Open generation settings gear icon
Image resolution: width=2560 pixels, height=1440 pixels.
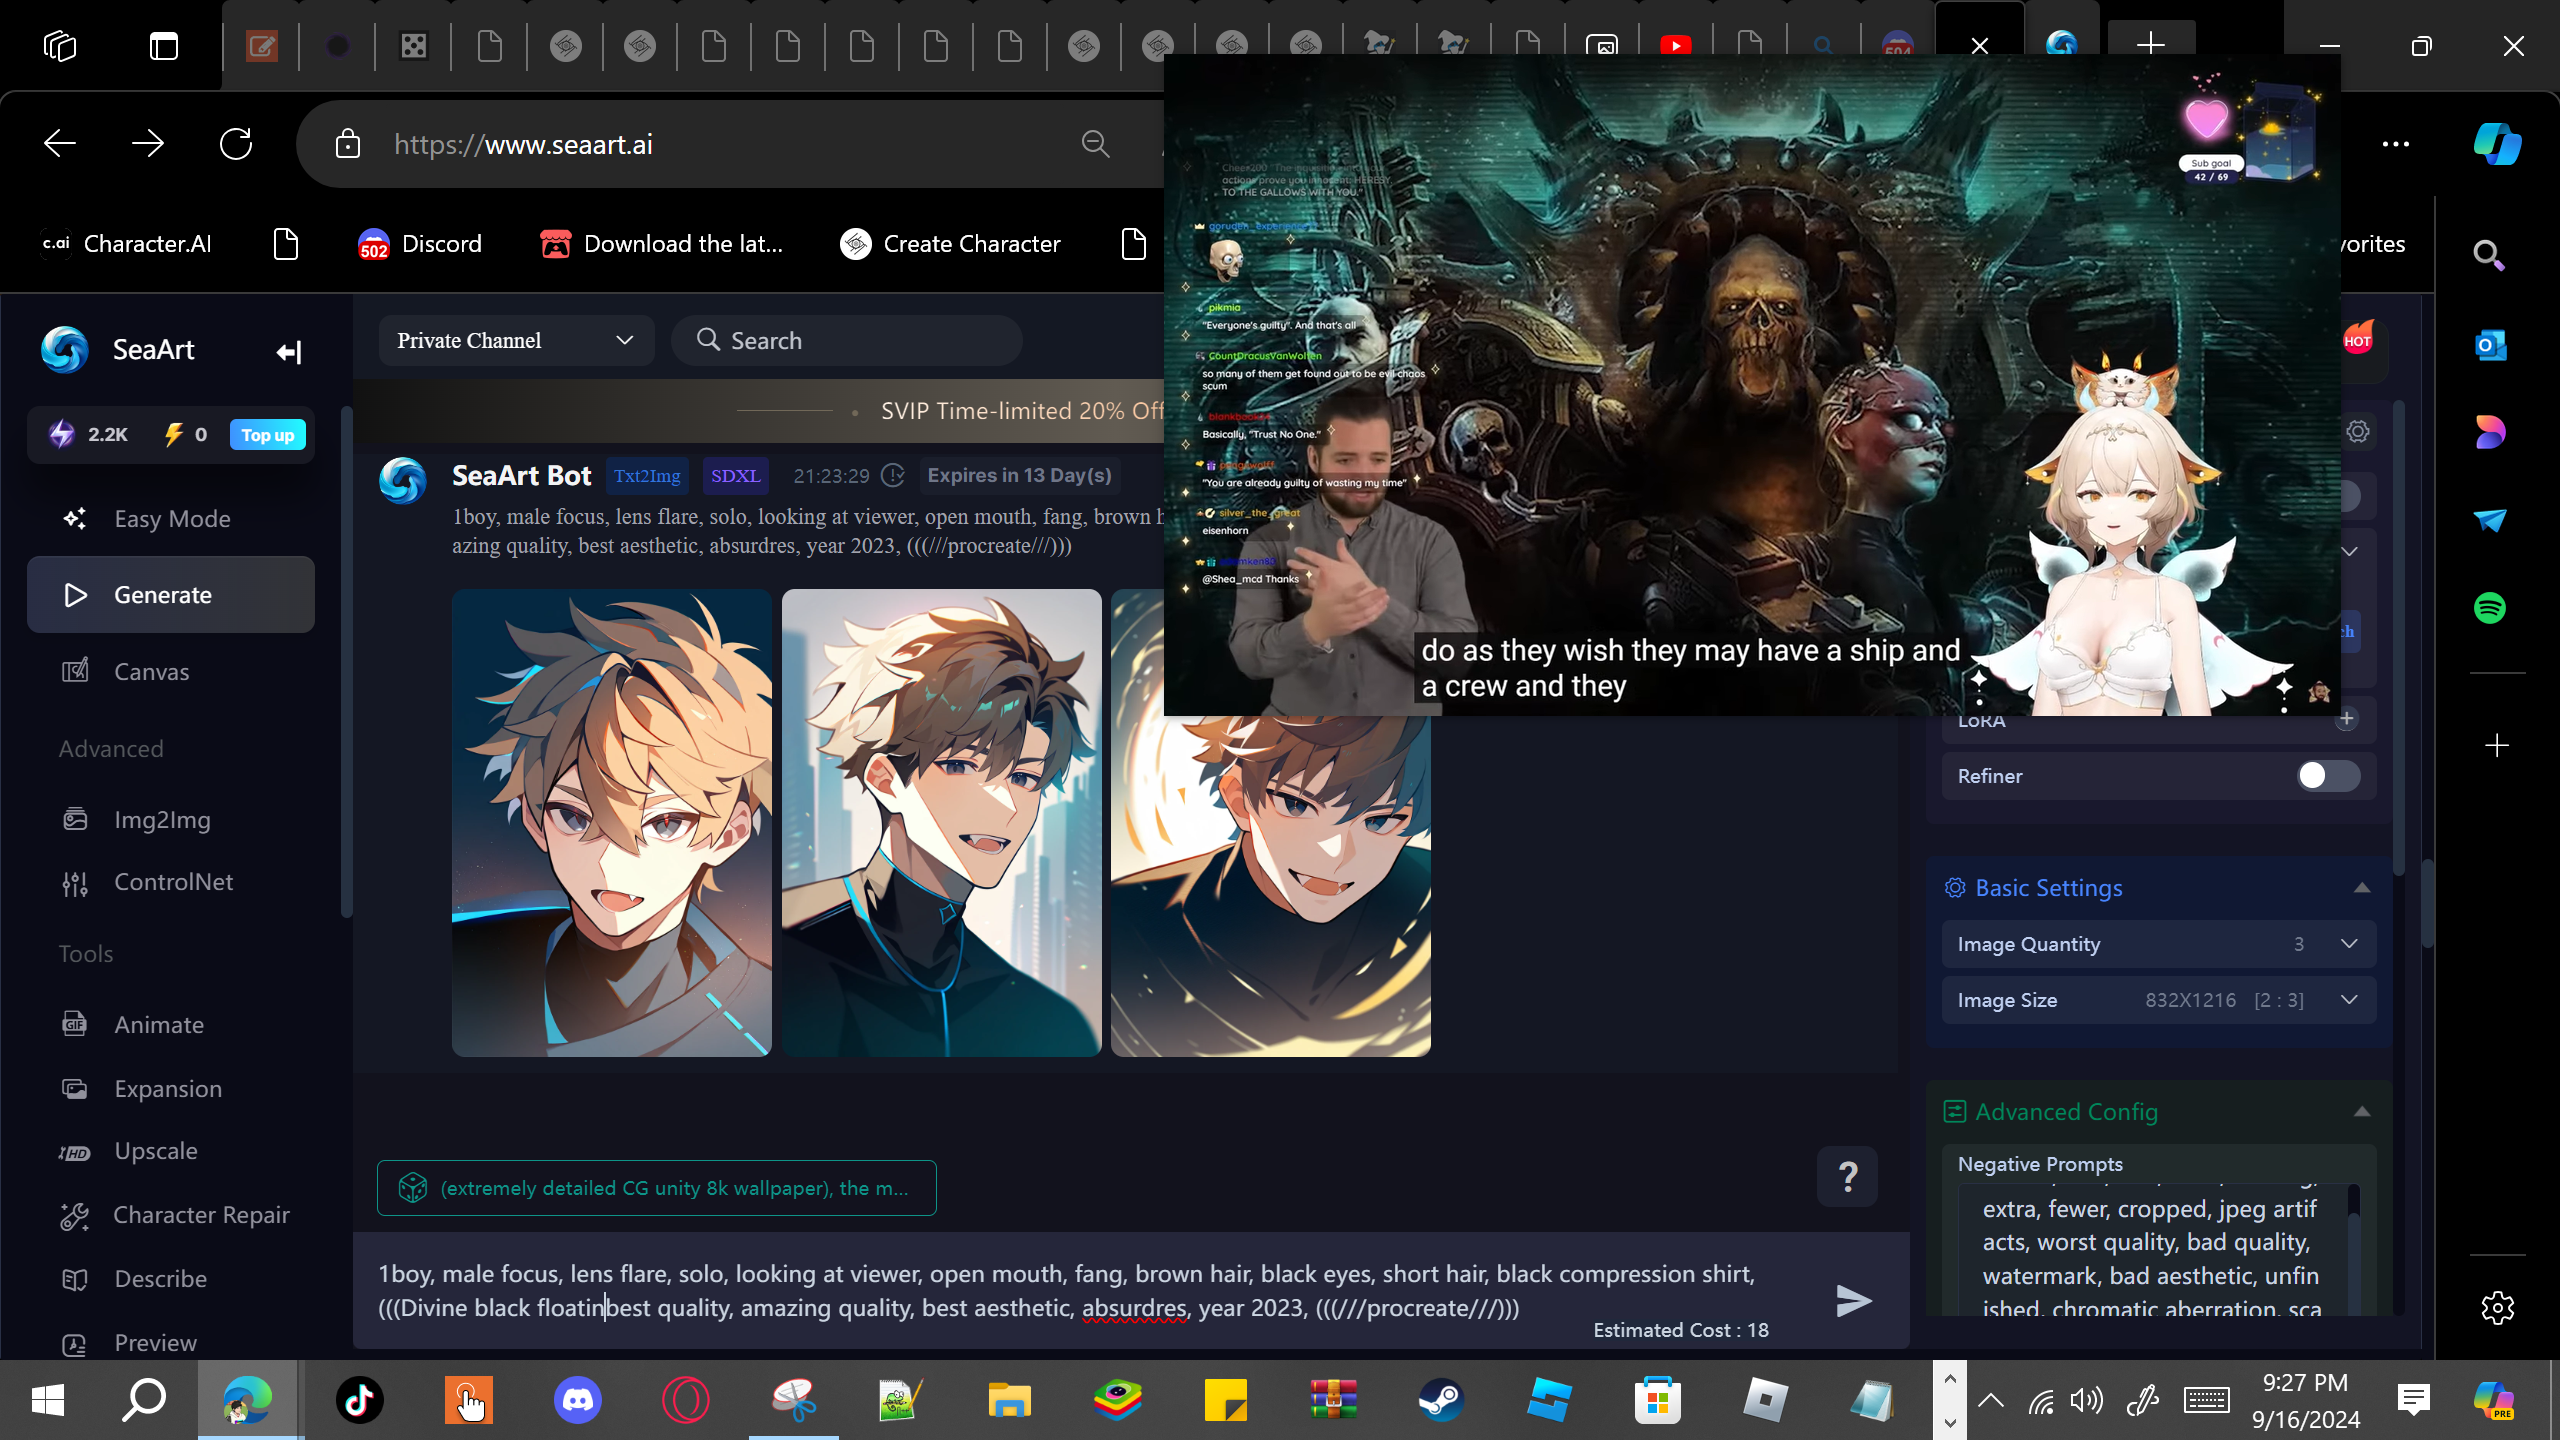(2358, 431)
